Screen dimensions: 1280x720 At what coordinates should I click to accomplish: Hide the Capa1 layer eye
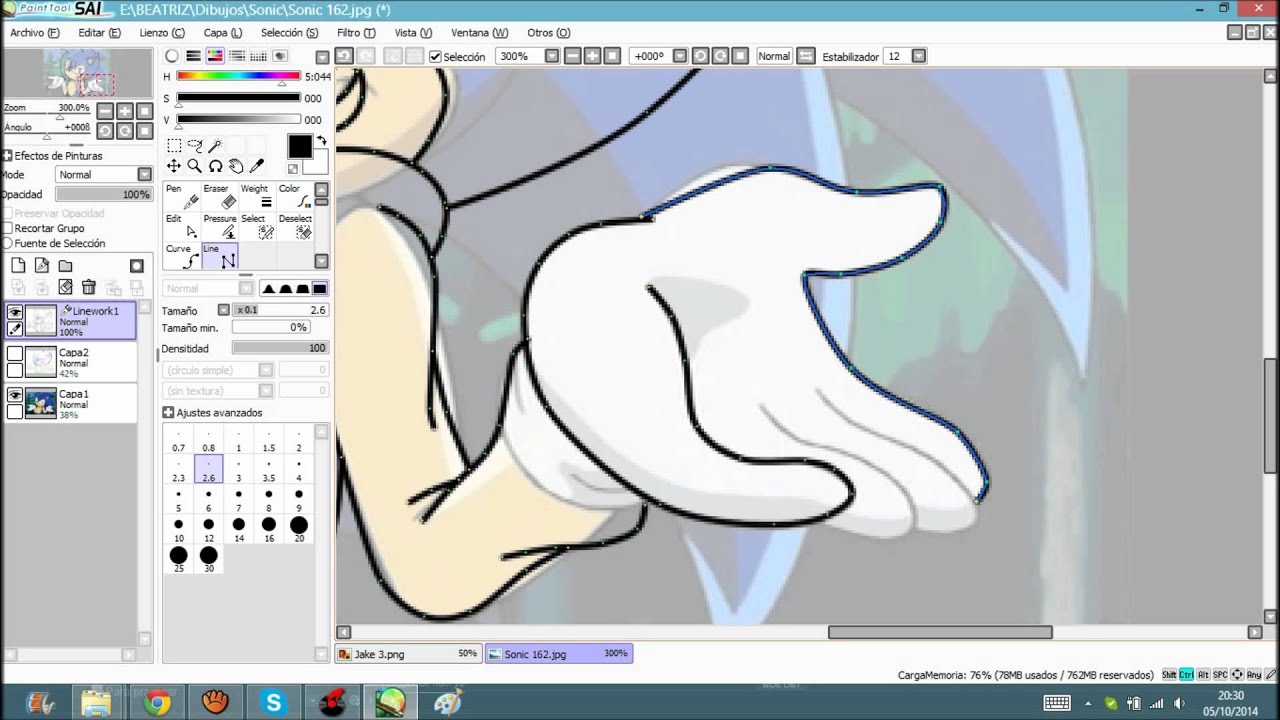point(15,395)
